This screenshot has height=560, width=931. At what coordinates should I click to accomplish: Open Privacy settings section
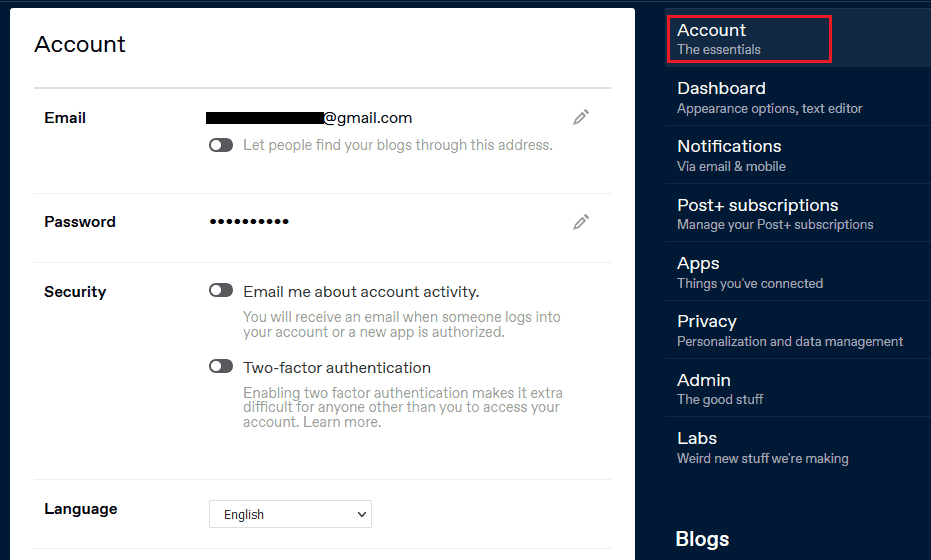[797, 330]
